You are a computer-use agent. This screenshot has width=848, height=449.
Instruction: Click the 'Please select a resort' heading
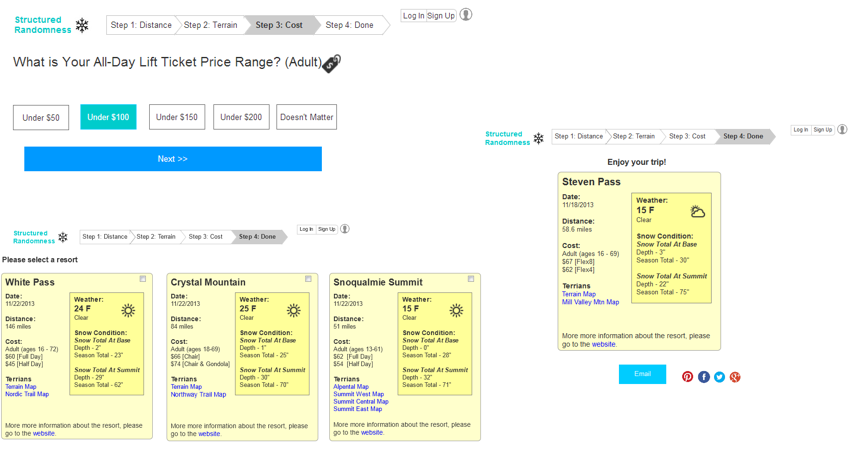point(39,260)
